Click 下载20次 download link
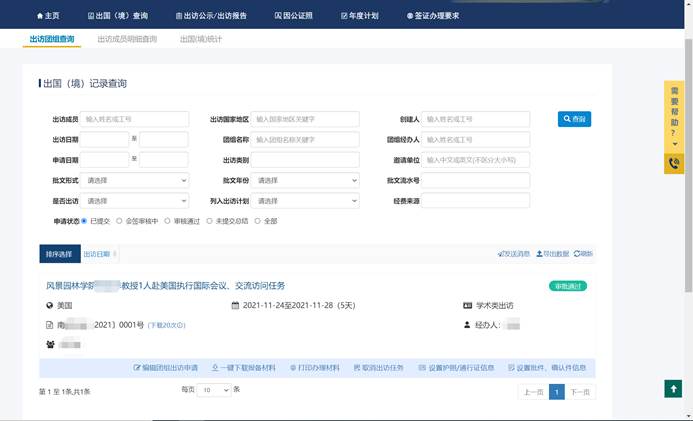The width and height of the screenshot is (693, 421). (x=167, y=325)
